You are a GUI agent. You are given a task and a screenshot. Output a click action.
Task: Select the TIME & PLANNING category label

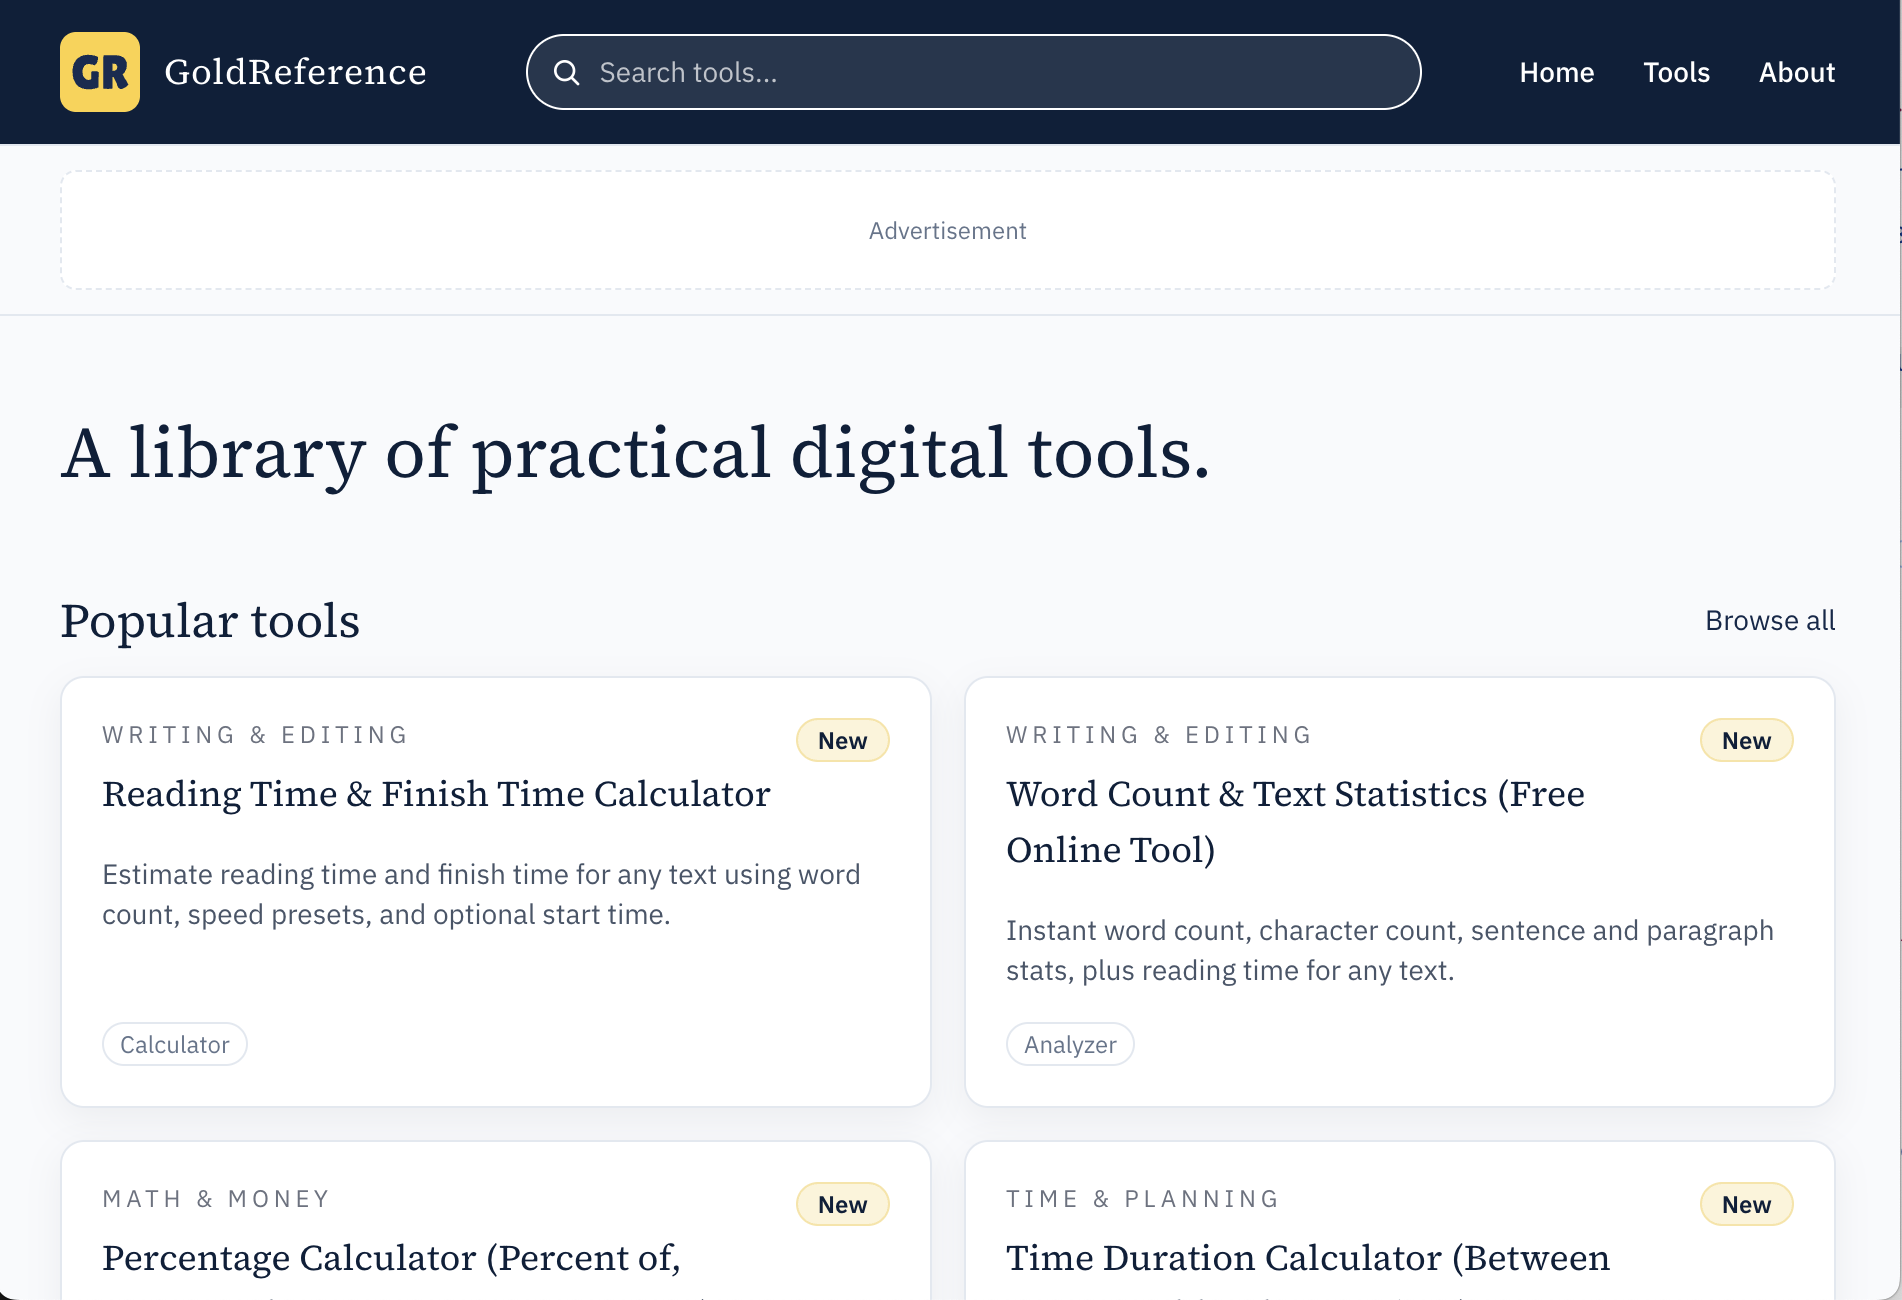click(1141, 1198)
